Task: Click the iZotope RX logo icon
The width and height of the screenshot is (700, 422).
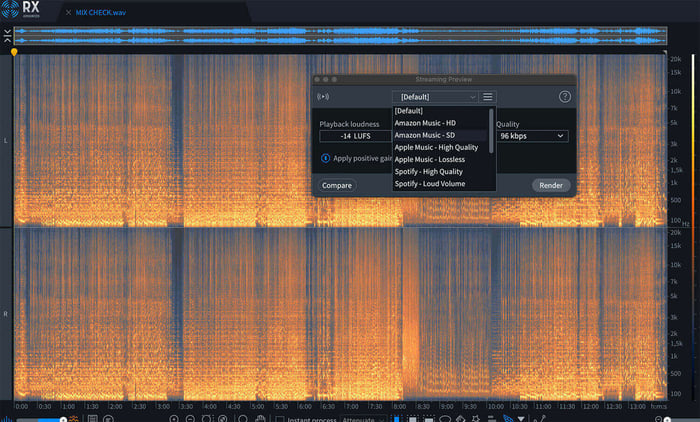Action: (x=10, y=8)
